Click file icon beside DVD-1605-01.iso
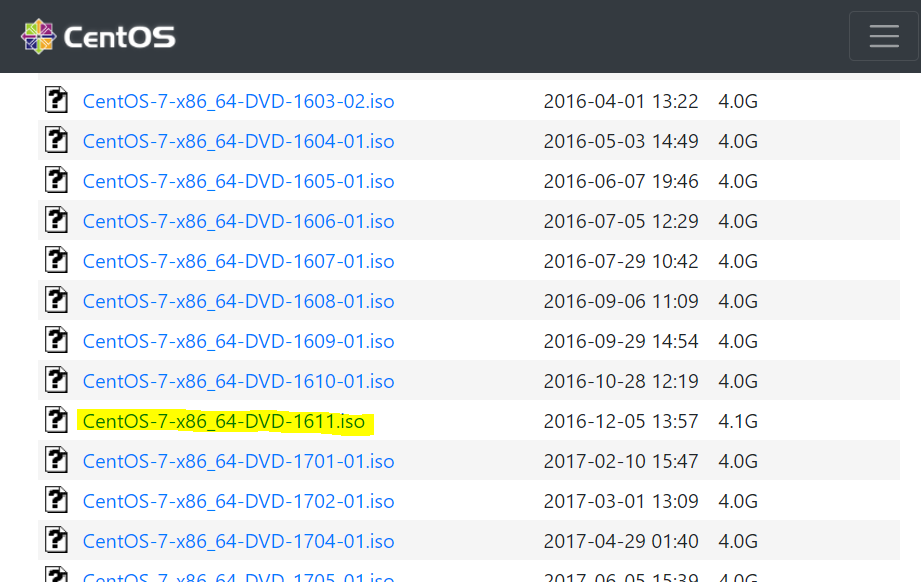921x582 pixels. pyautogui.click(x=56, y=180)
